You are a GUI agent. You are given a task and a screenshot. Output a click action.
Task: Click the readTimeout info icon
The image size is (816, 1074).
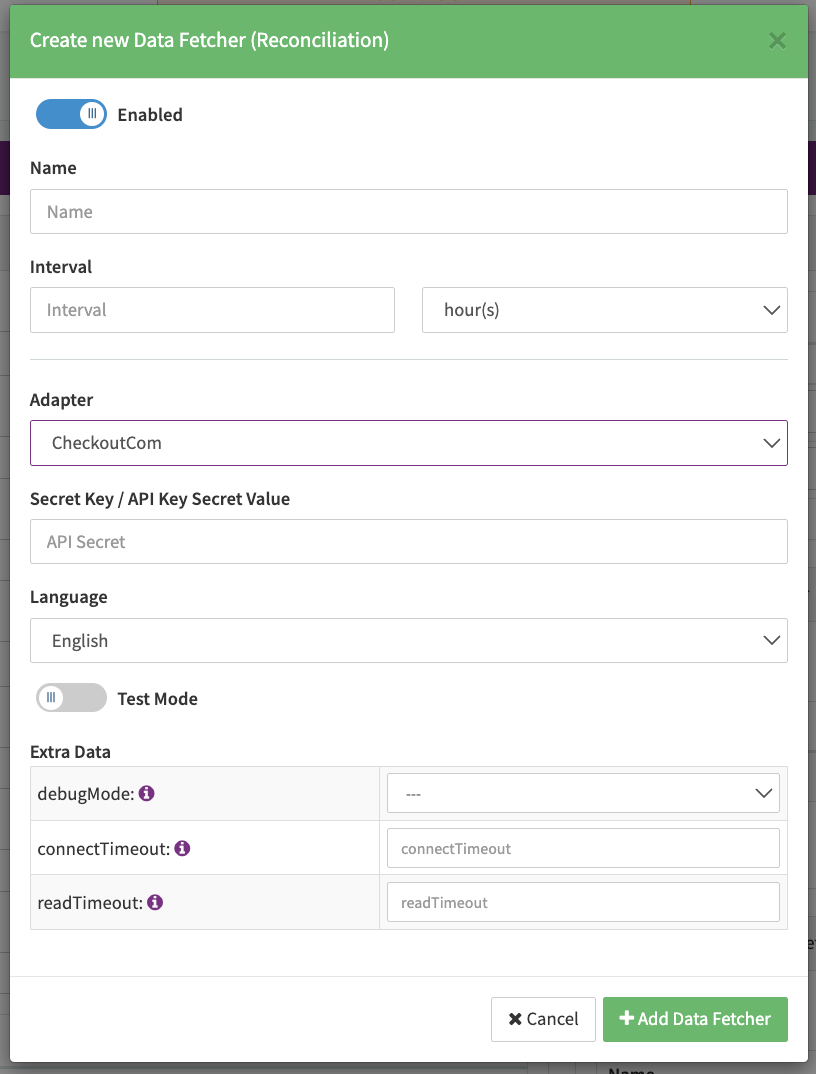(x=155, y=902)
